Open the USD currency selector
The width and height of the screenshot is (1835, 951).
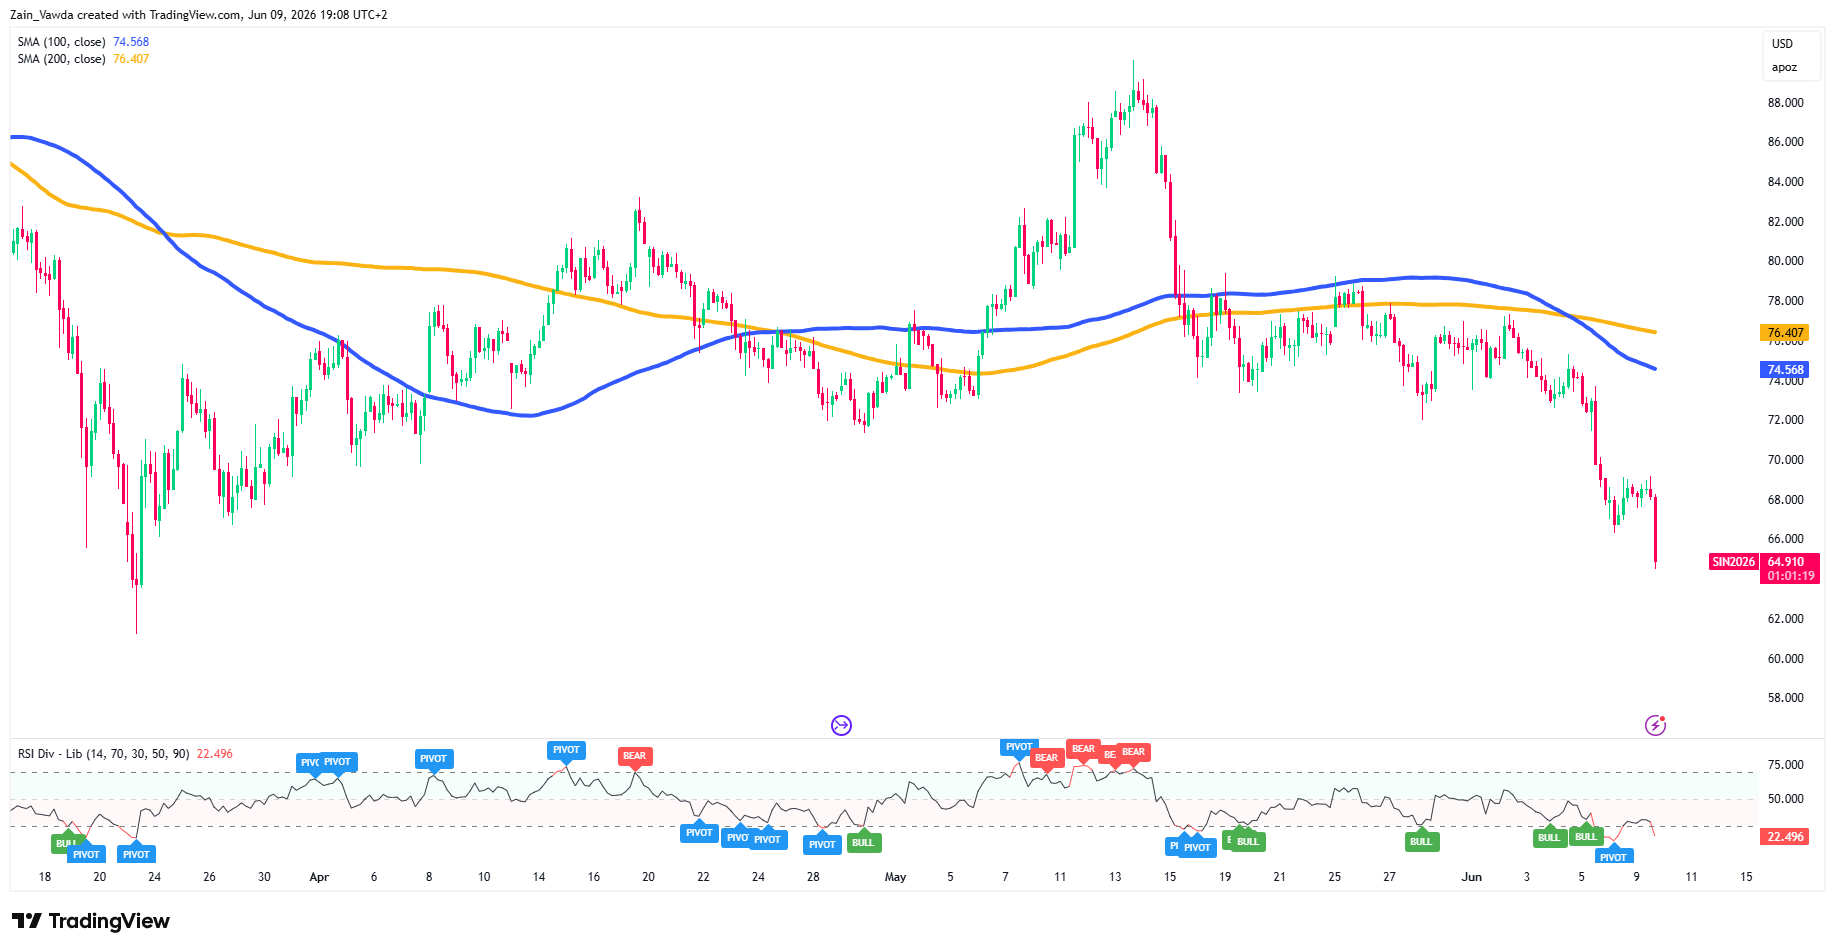coord(1782,44)
